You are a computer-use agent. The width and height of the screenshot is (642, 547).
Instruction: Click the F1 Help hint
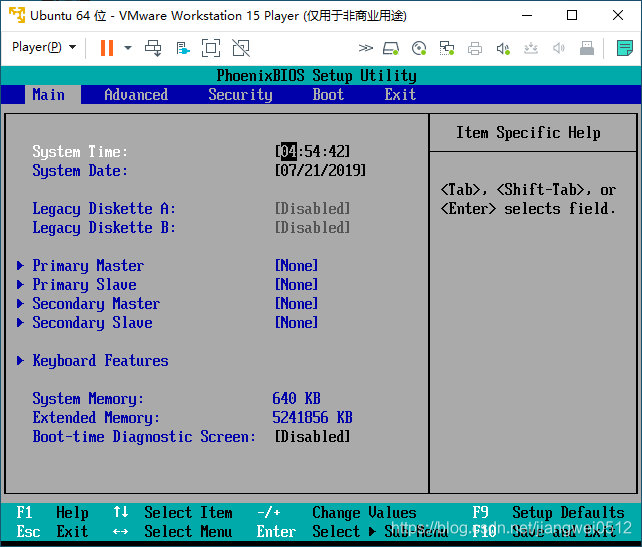(x=52, y=512)
